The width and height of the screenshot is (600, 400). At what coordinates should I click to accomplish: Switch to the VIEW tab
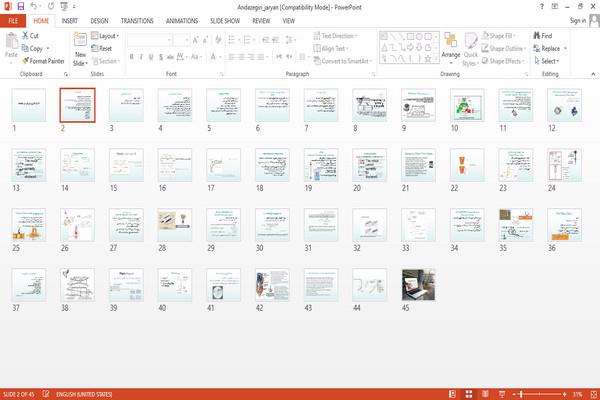coord(289,21)
